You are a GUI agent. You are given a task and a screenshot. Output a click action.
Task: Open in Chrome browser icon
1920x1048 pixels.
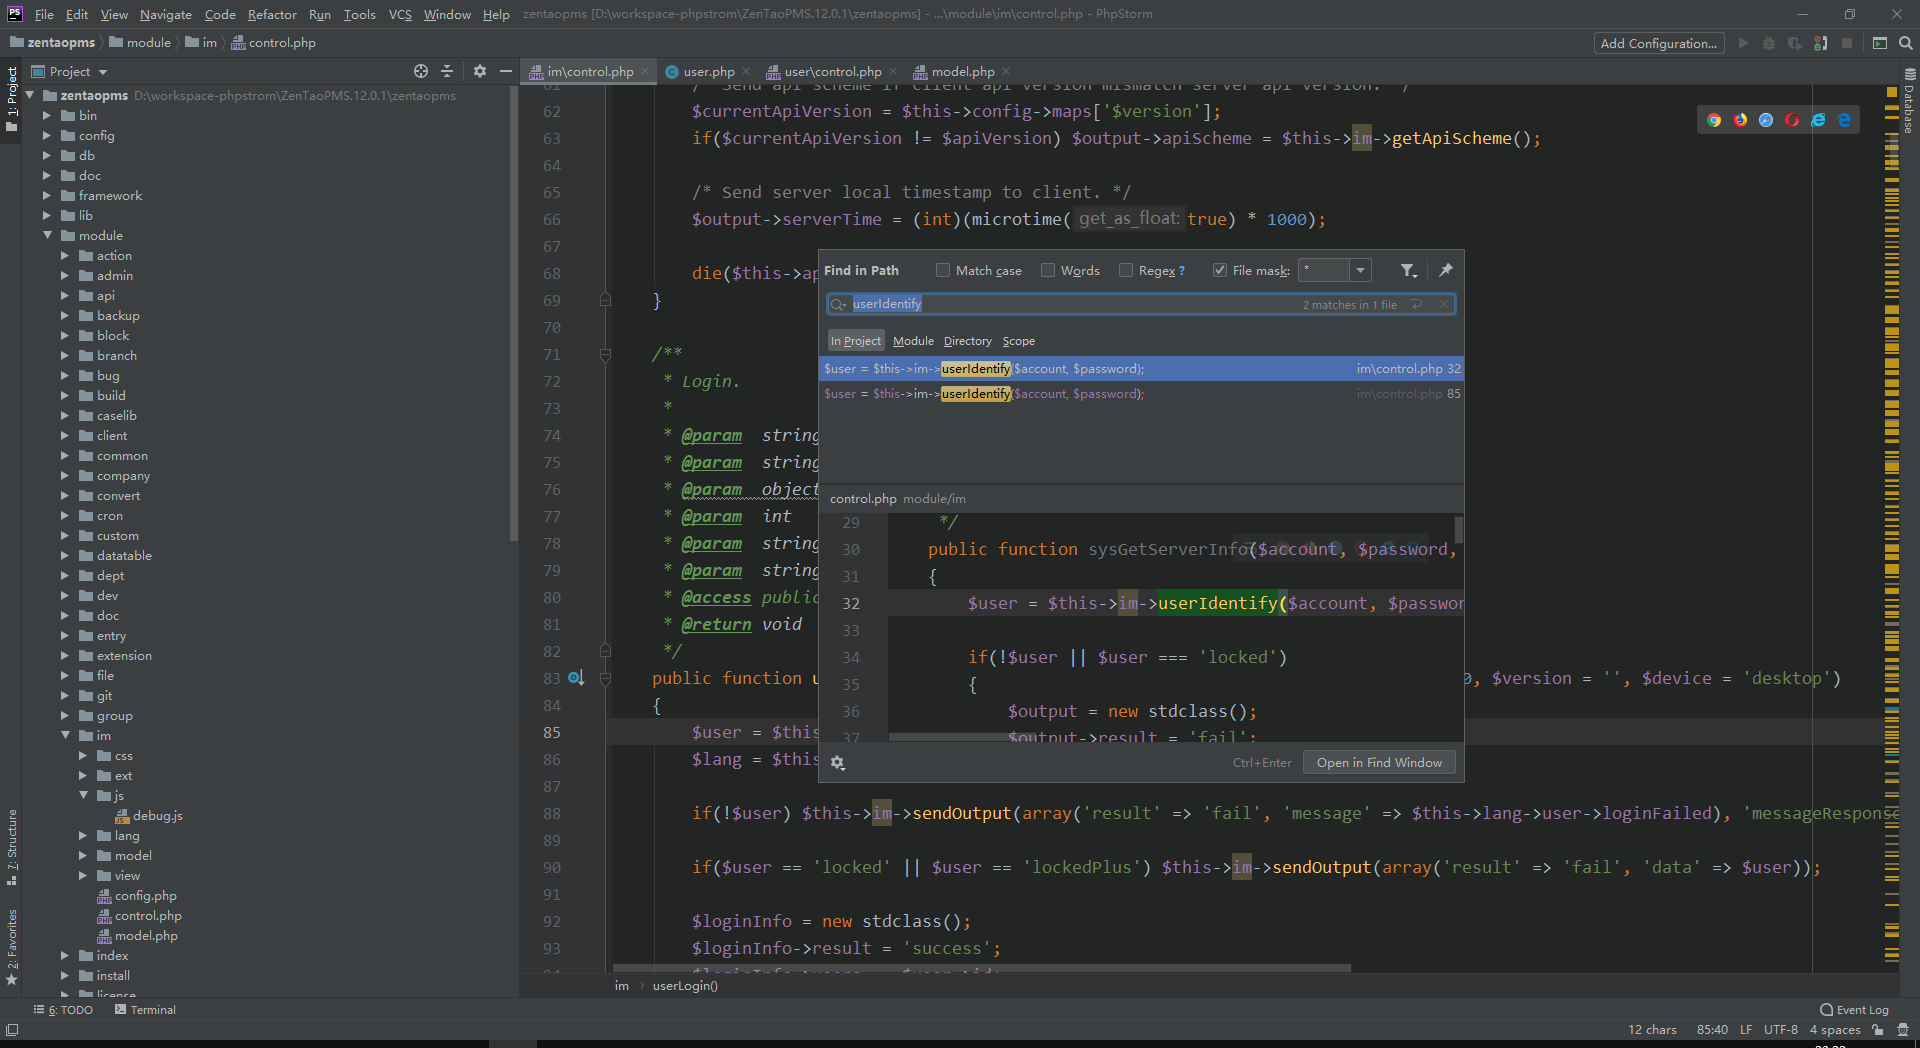point(1714,120)
